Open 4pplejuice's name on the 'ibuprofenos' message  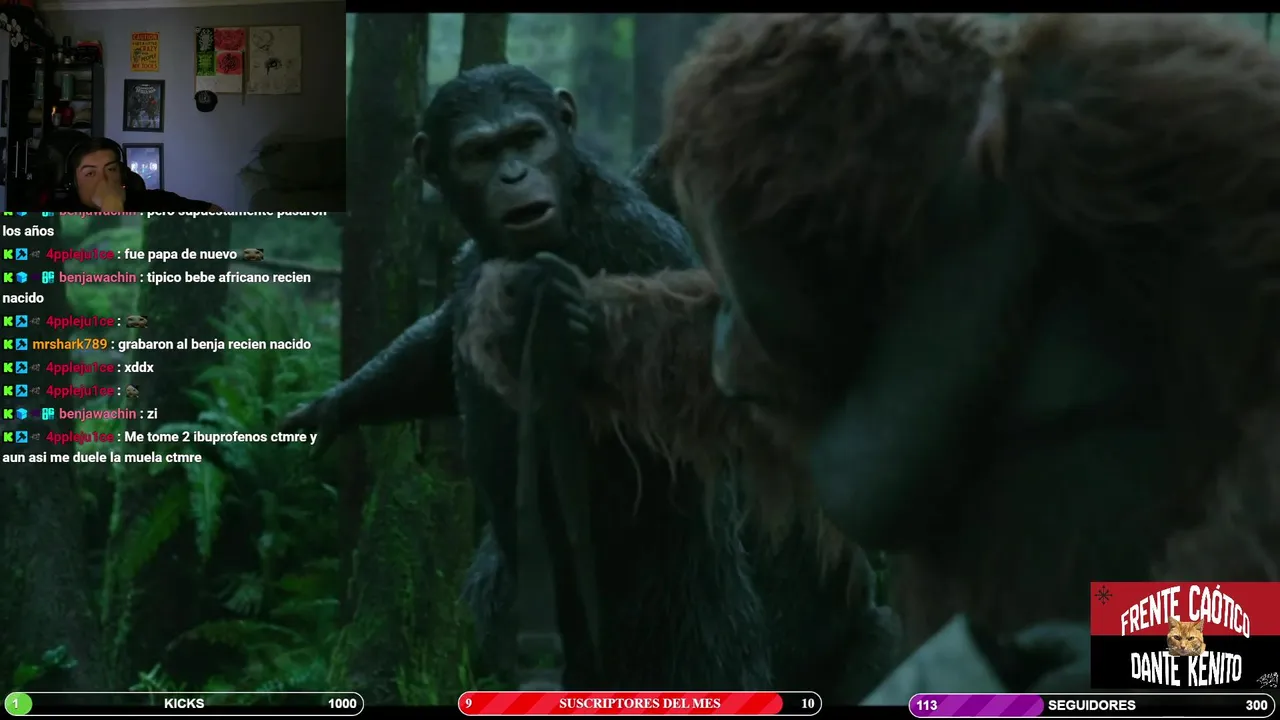pos(80,437)
